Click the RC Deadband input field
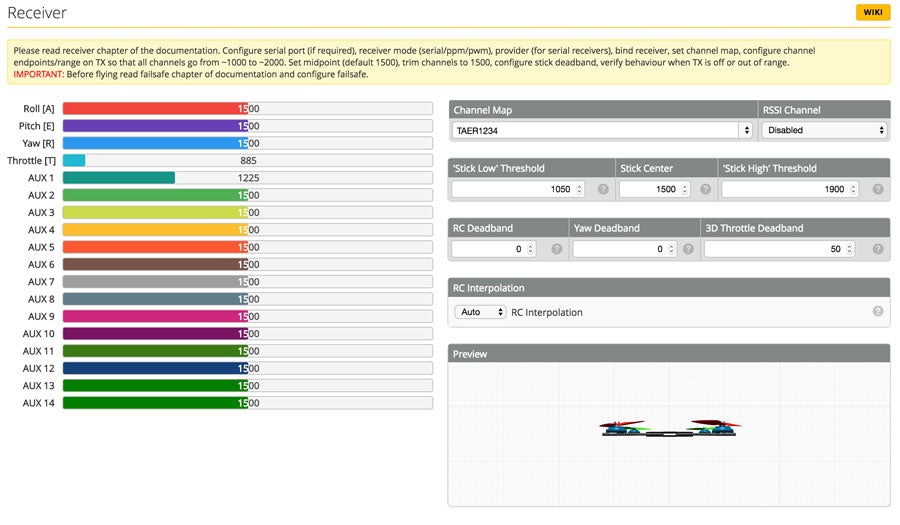900x525 pixels. click(488, 249)
